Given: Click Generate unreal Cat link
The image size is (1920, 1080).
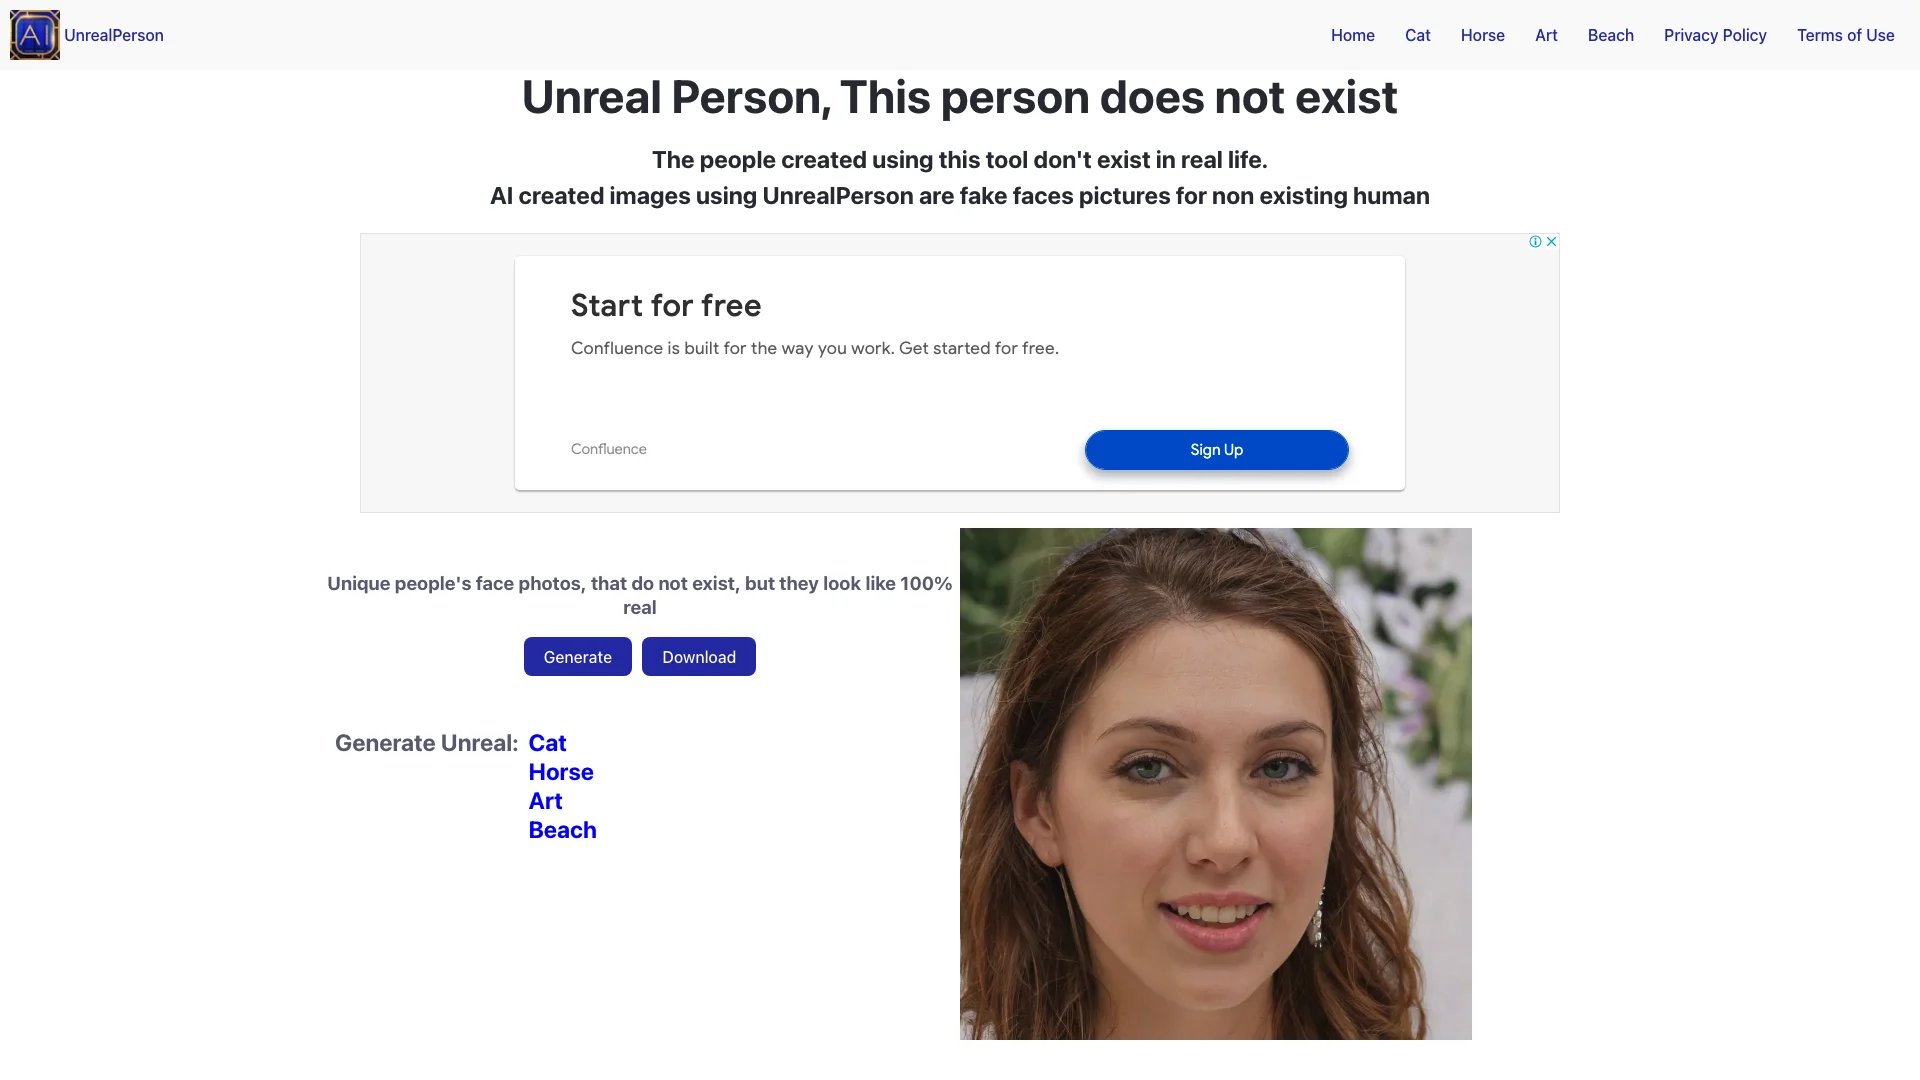Looking at the screenshot, I should coord(547,742).
